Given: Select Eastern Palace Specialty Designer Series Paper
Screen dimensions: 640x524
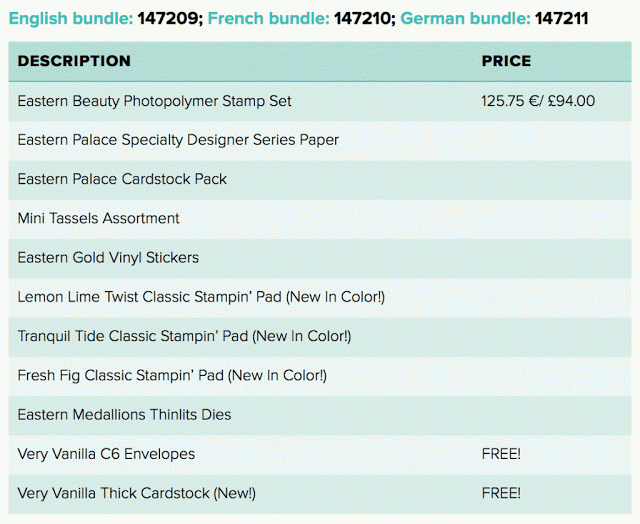Looking at the screenshot, I should (x=178, y=140).
